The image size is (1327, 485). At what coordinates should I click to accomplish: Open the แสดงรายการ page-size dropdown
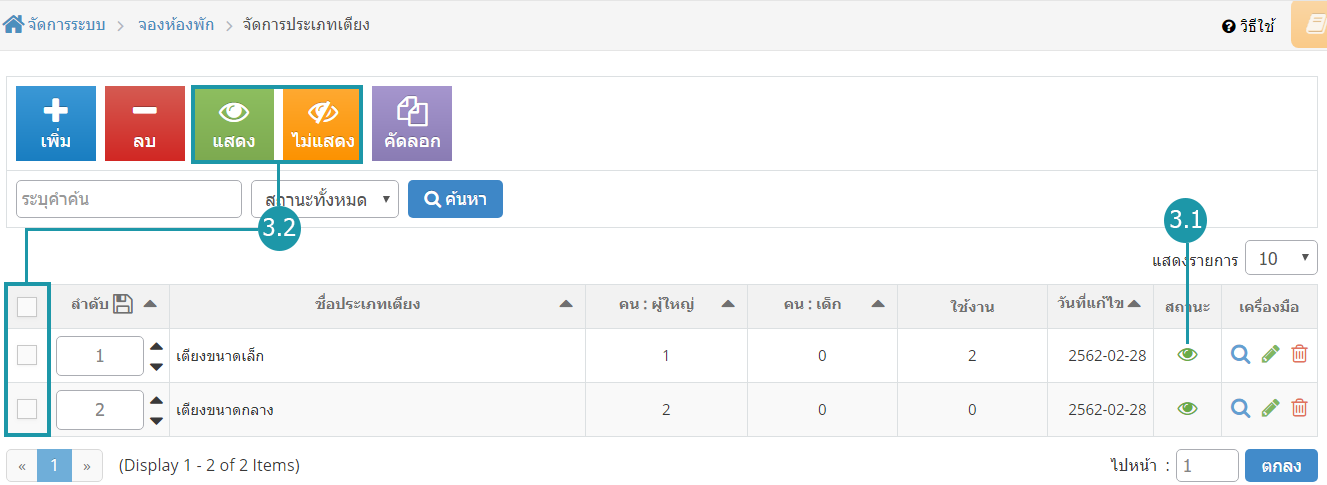click(x=1280, y=258)
